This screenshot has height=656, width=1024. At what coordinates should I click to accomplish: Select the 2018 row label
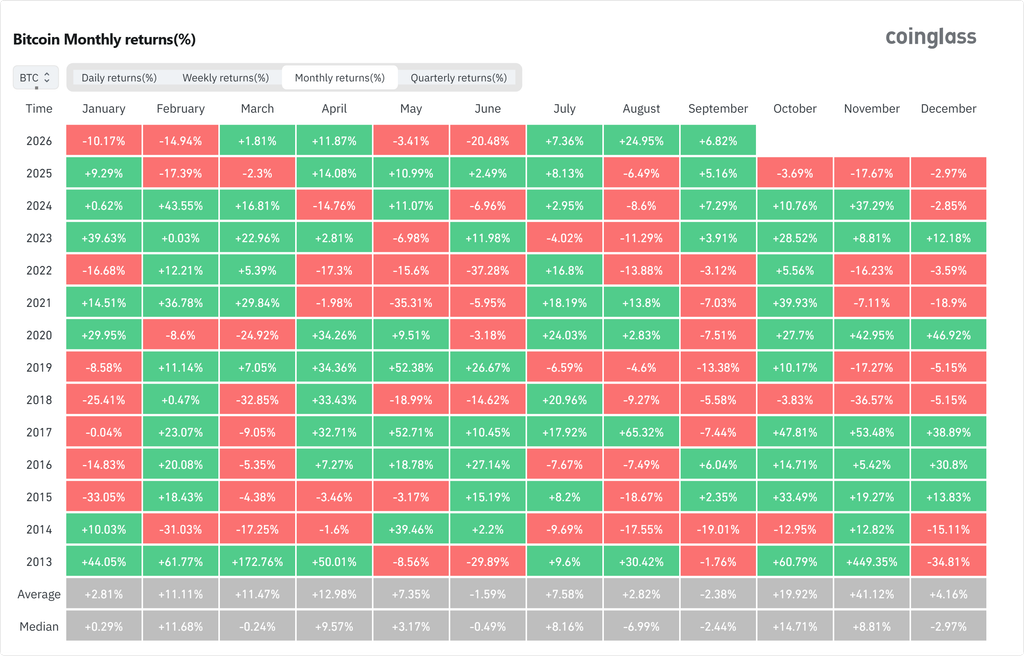[x=39, y=400]
